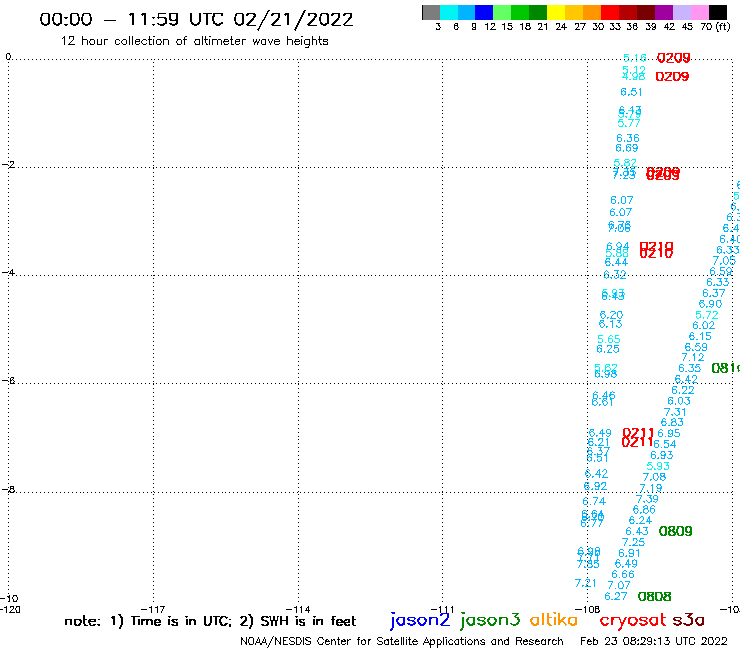Click the note about Time in UTC and SWH in feet
Screen dimensions: 740x650
(x=210, y=621)
